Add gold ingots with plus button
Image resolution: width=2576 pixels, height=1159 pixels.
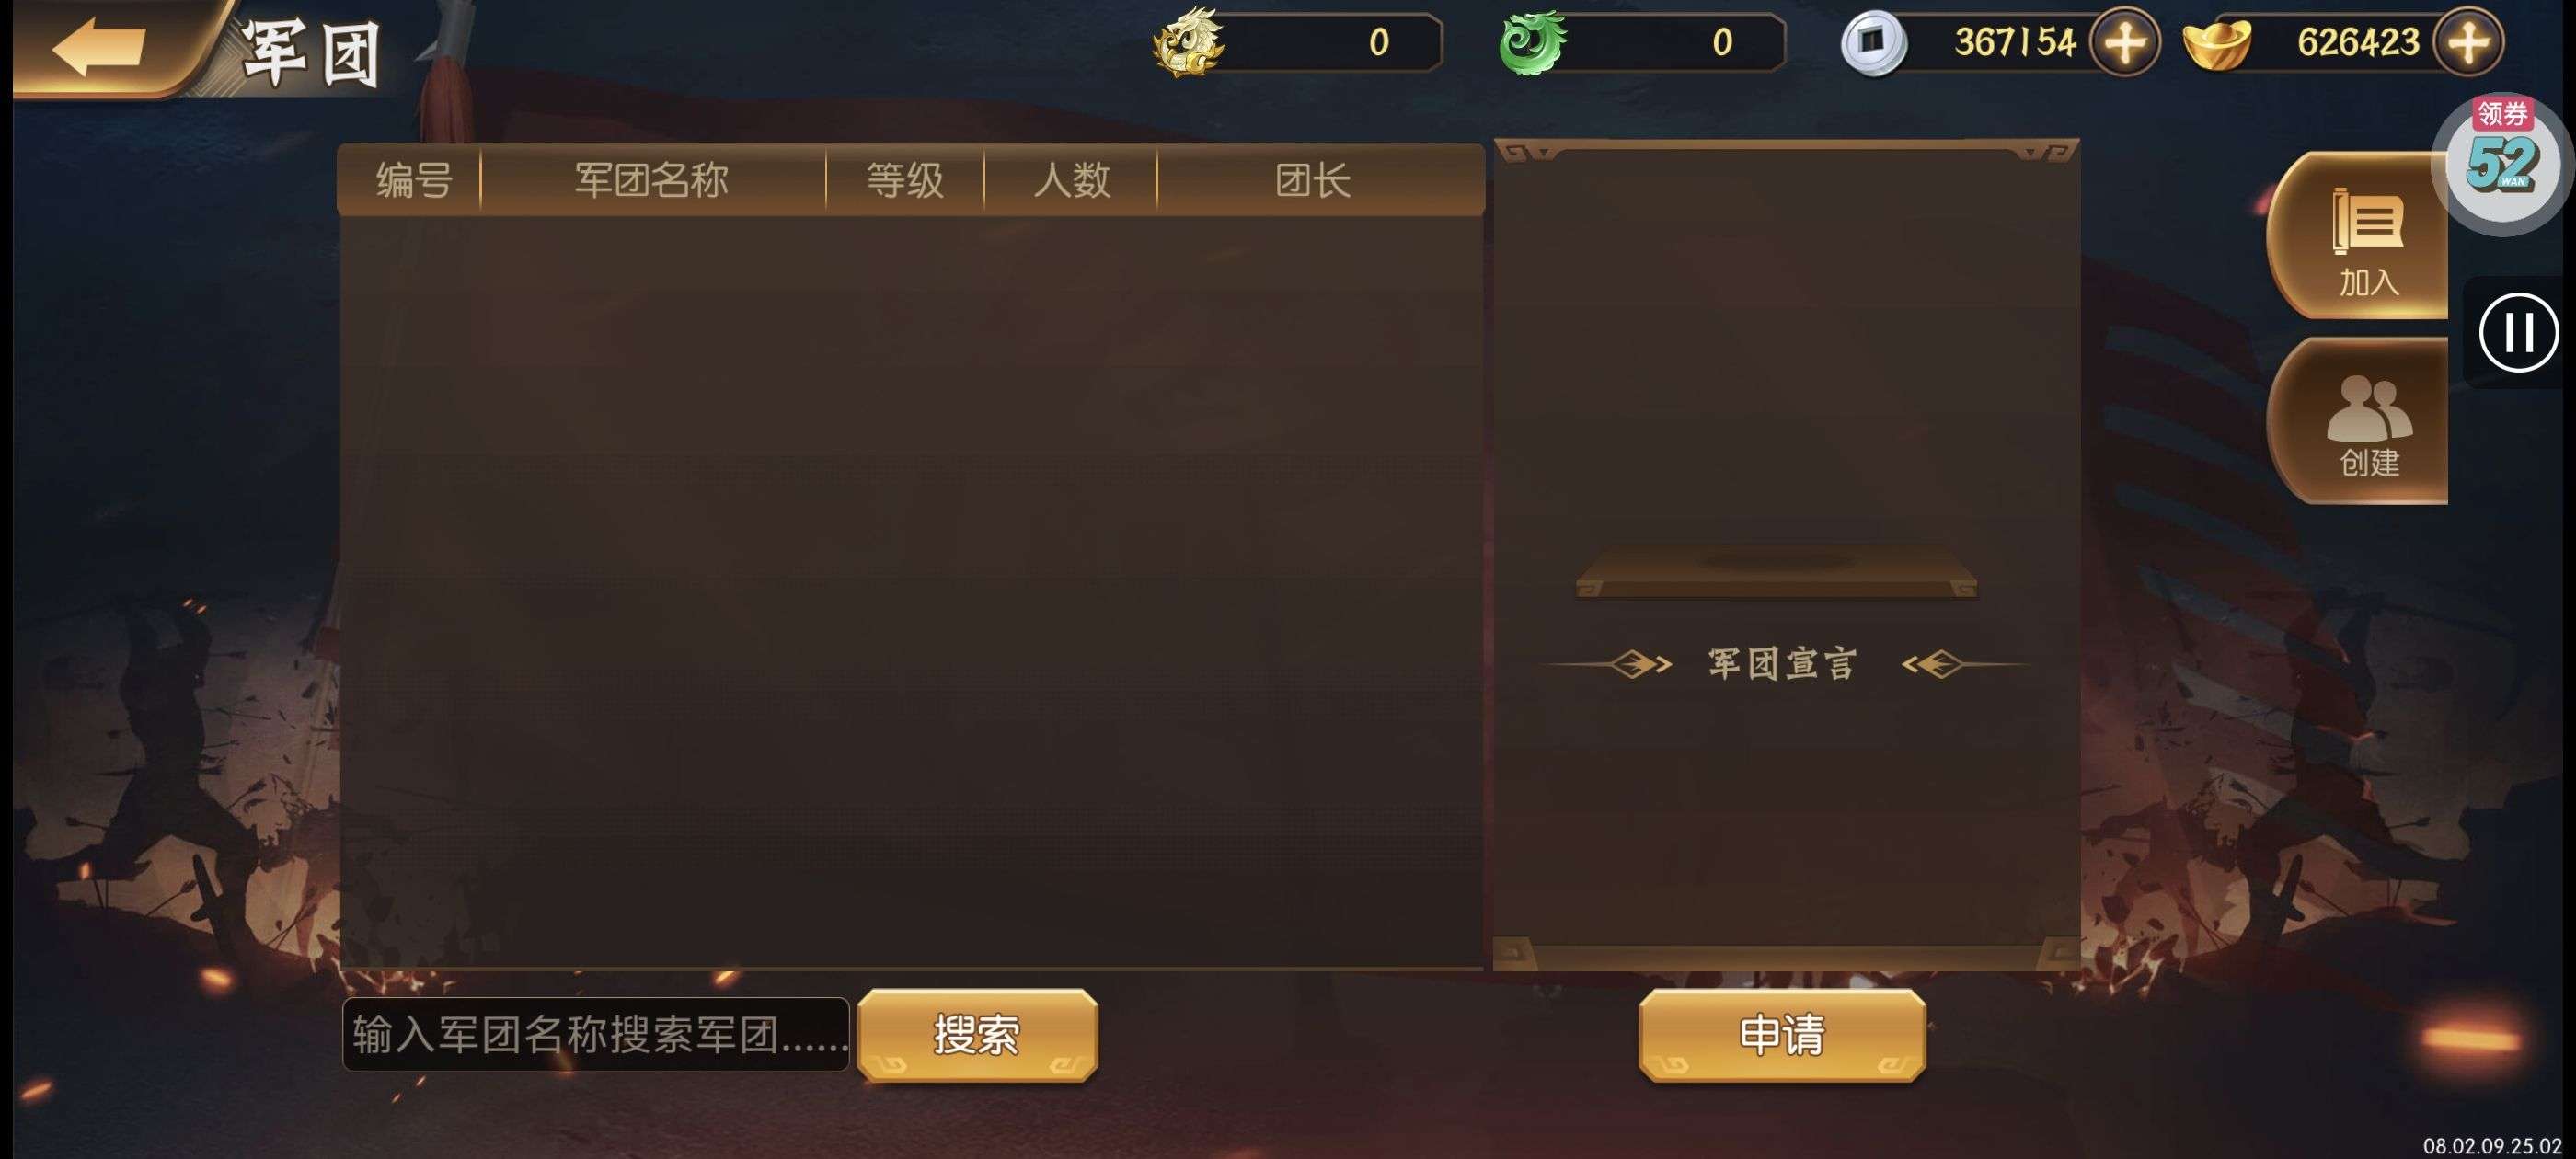coord(2468,43)
